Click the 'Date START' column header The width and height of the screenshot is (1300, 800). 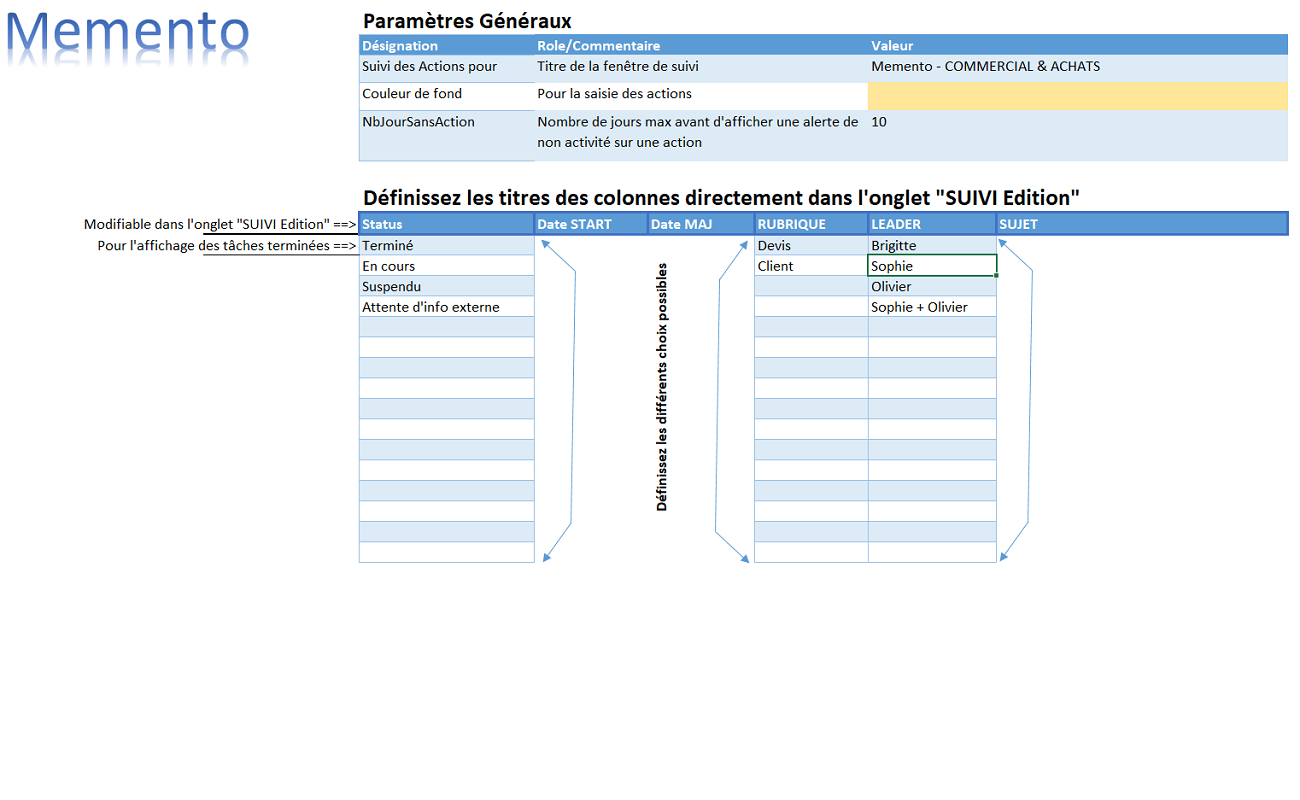591,224
